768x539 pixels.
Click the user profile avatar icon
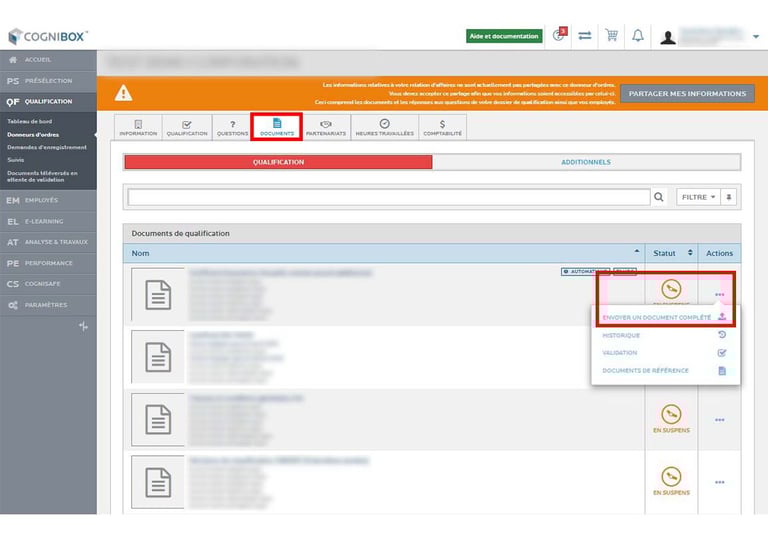click(668, 37)
